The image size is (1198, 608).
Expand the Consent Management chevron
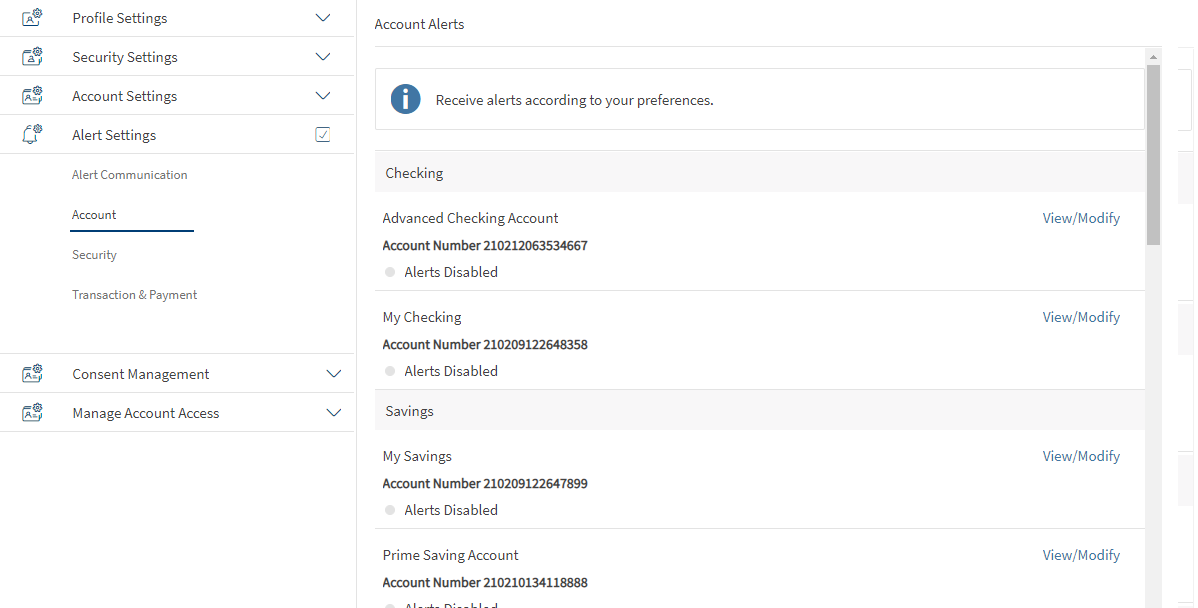point(334,374)
